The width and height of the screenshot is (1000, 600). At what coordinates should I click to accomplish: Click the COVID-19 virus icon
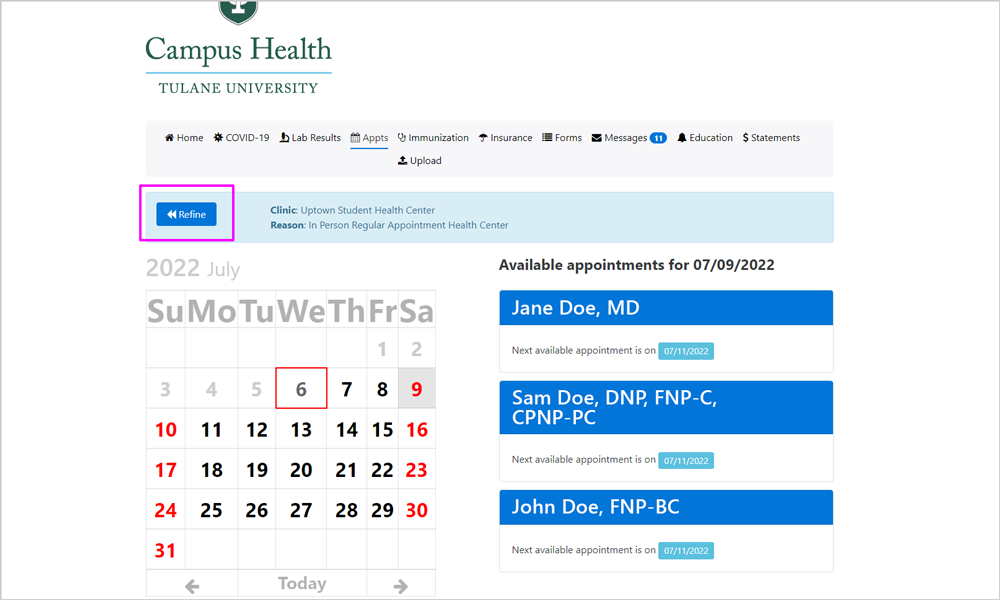click(218, 138)
